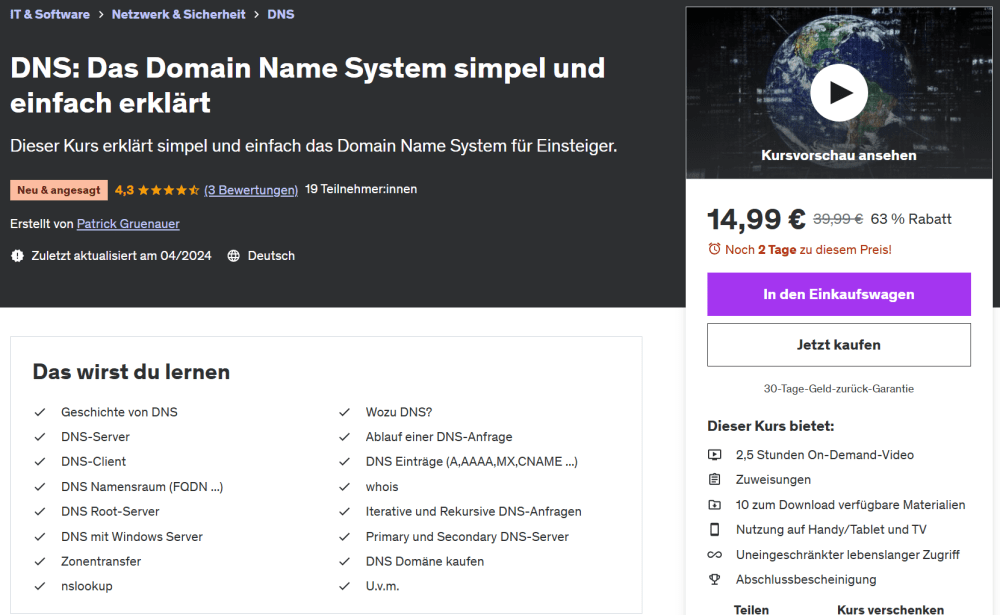
Task: Click the download icon by verfügbare Materialien
Action: click(714, 505)
